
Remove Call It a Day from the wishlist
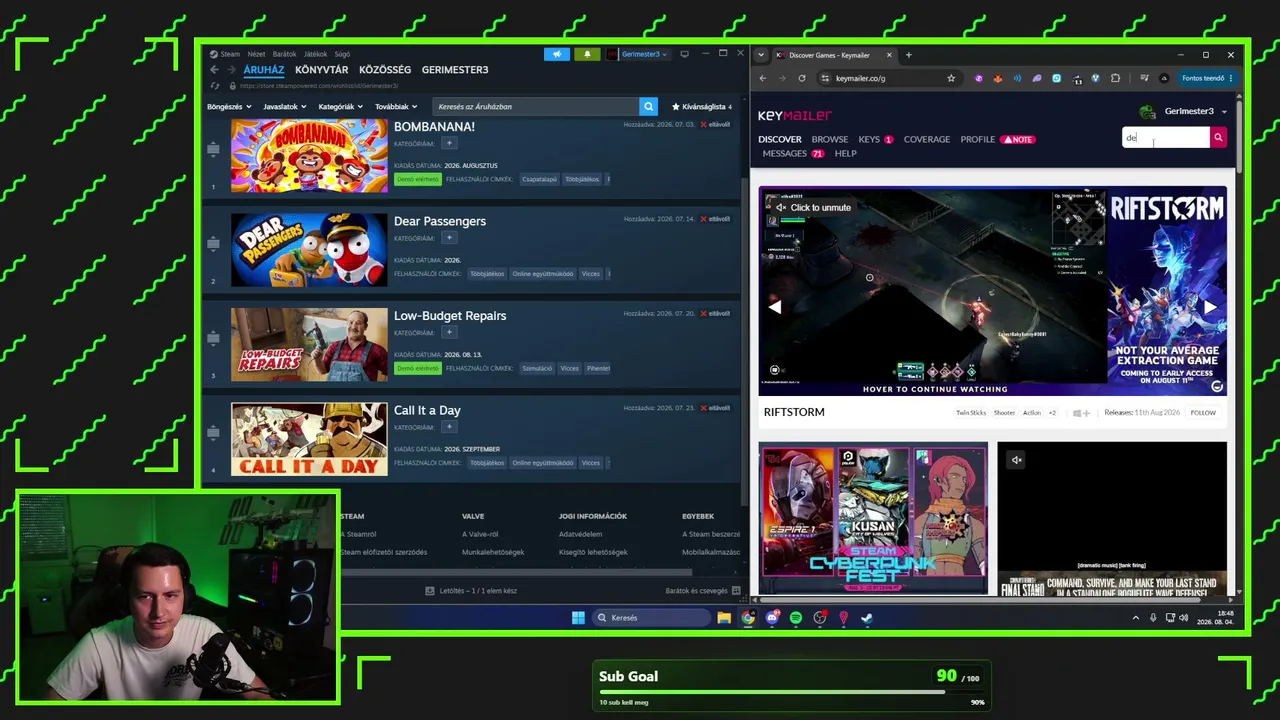[715, 408]
